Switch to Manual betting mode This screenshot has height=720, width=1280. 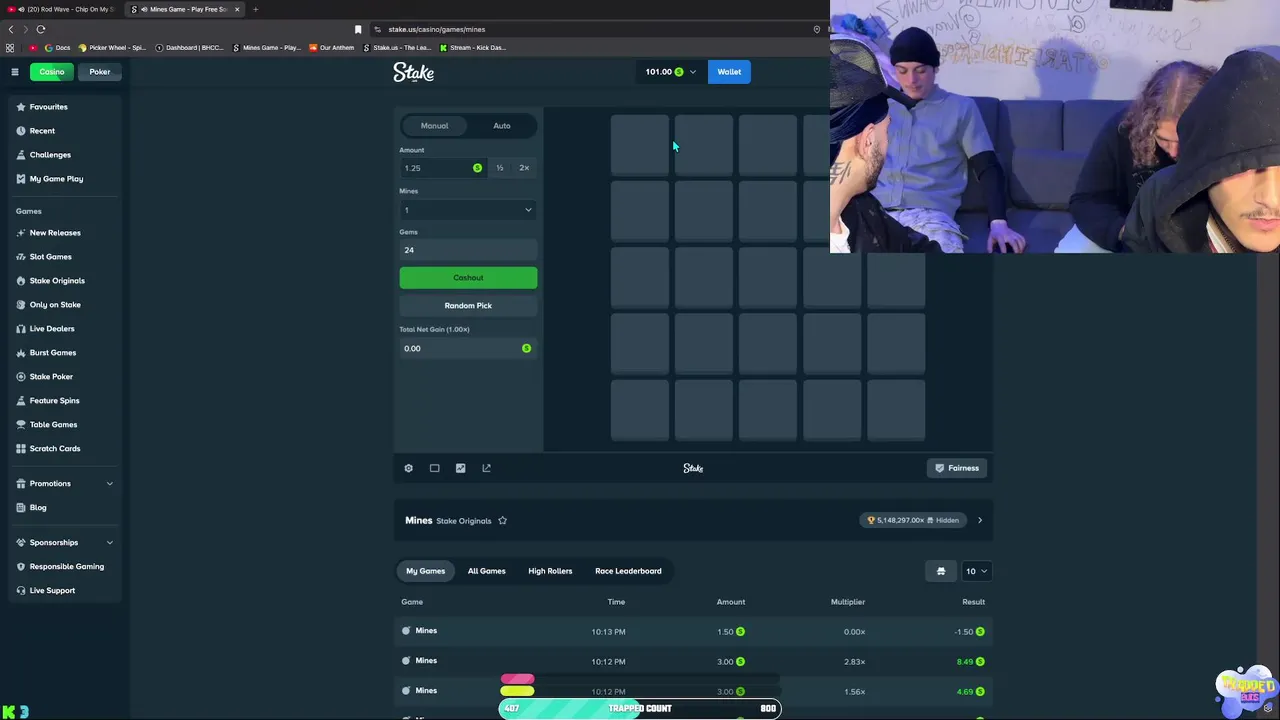[x=434, y=126]
